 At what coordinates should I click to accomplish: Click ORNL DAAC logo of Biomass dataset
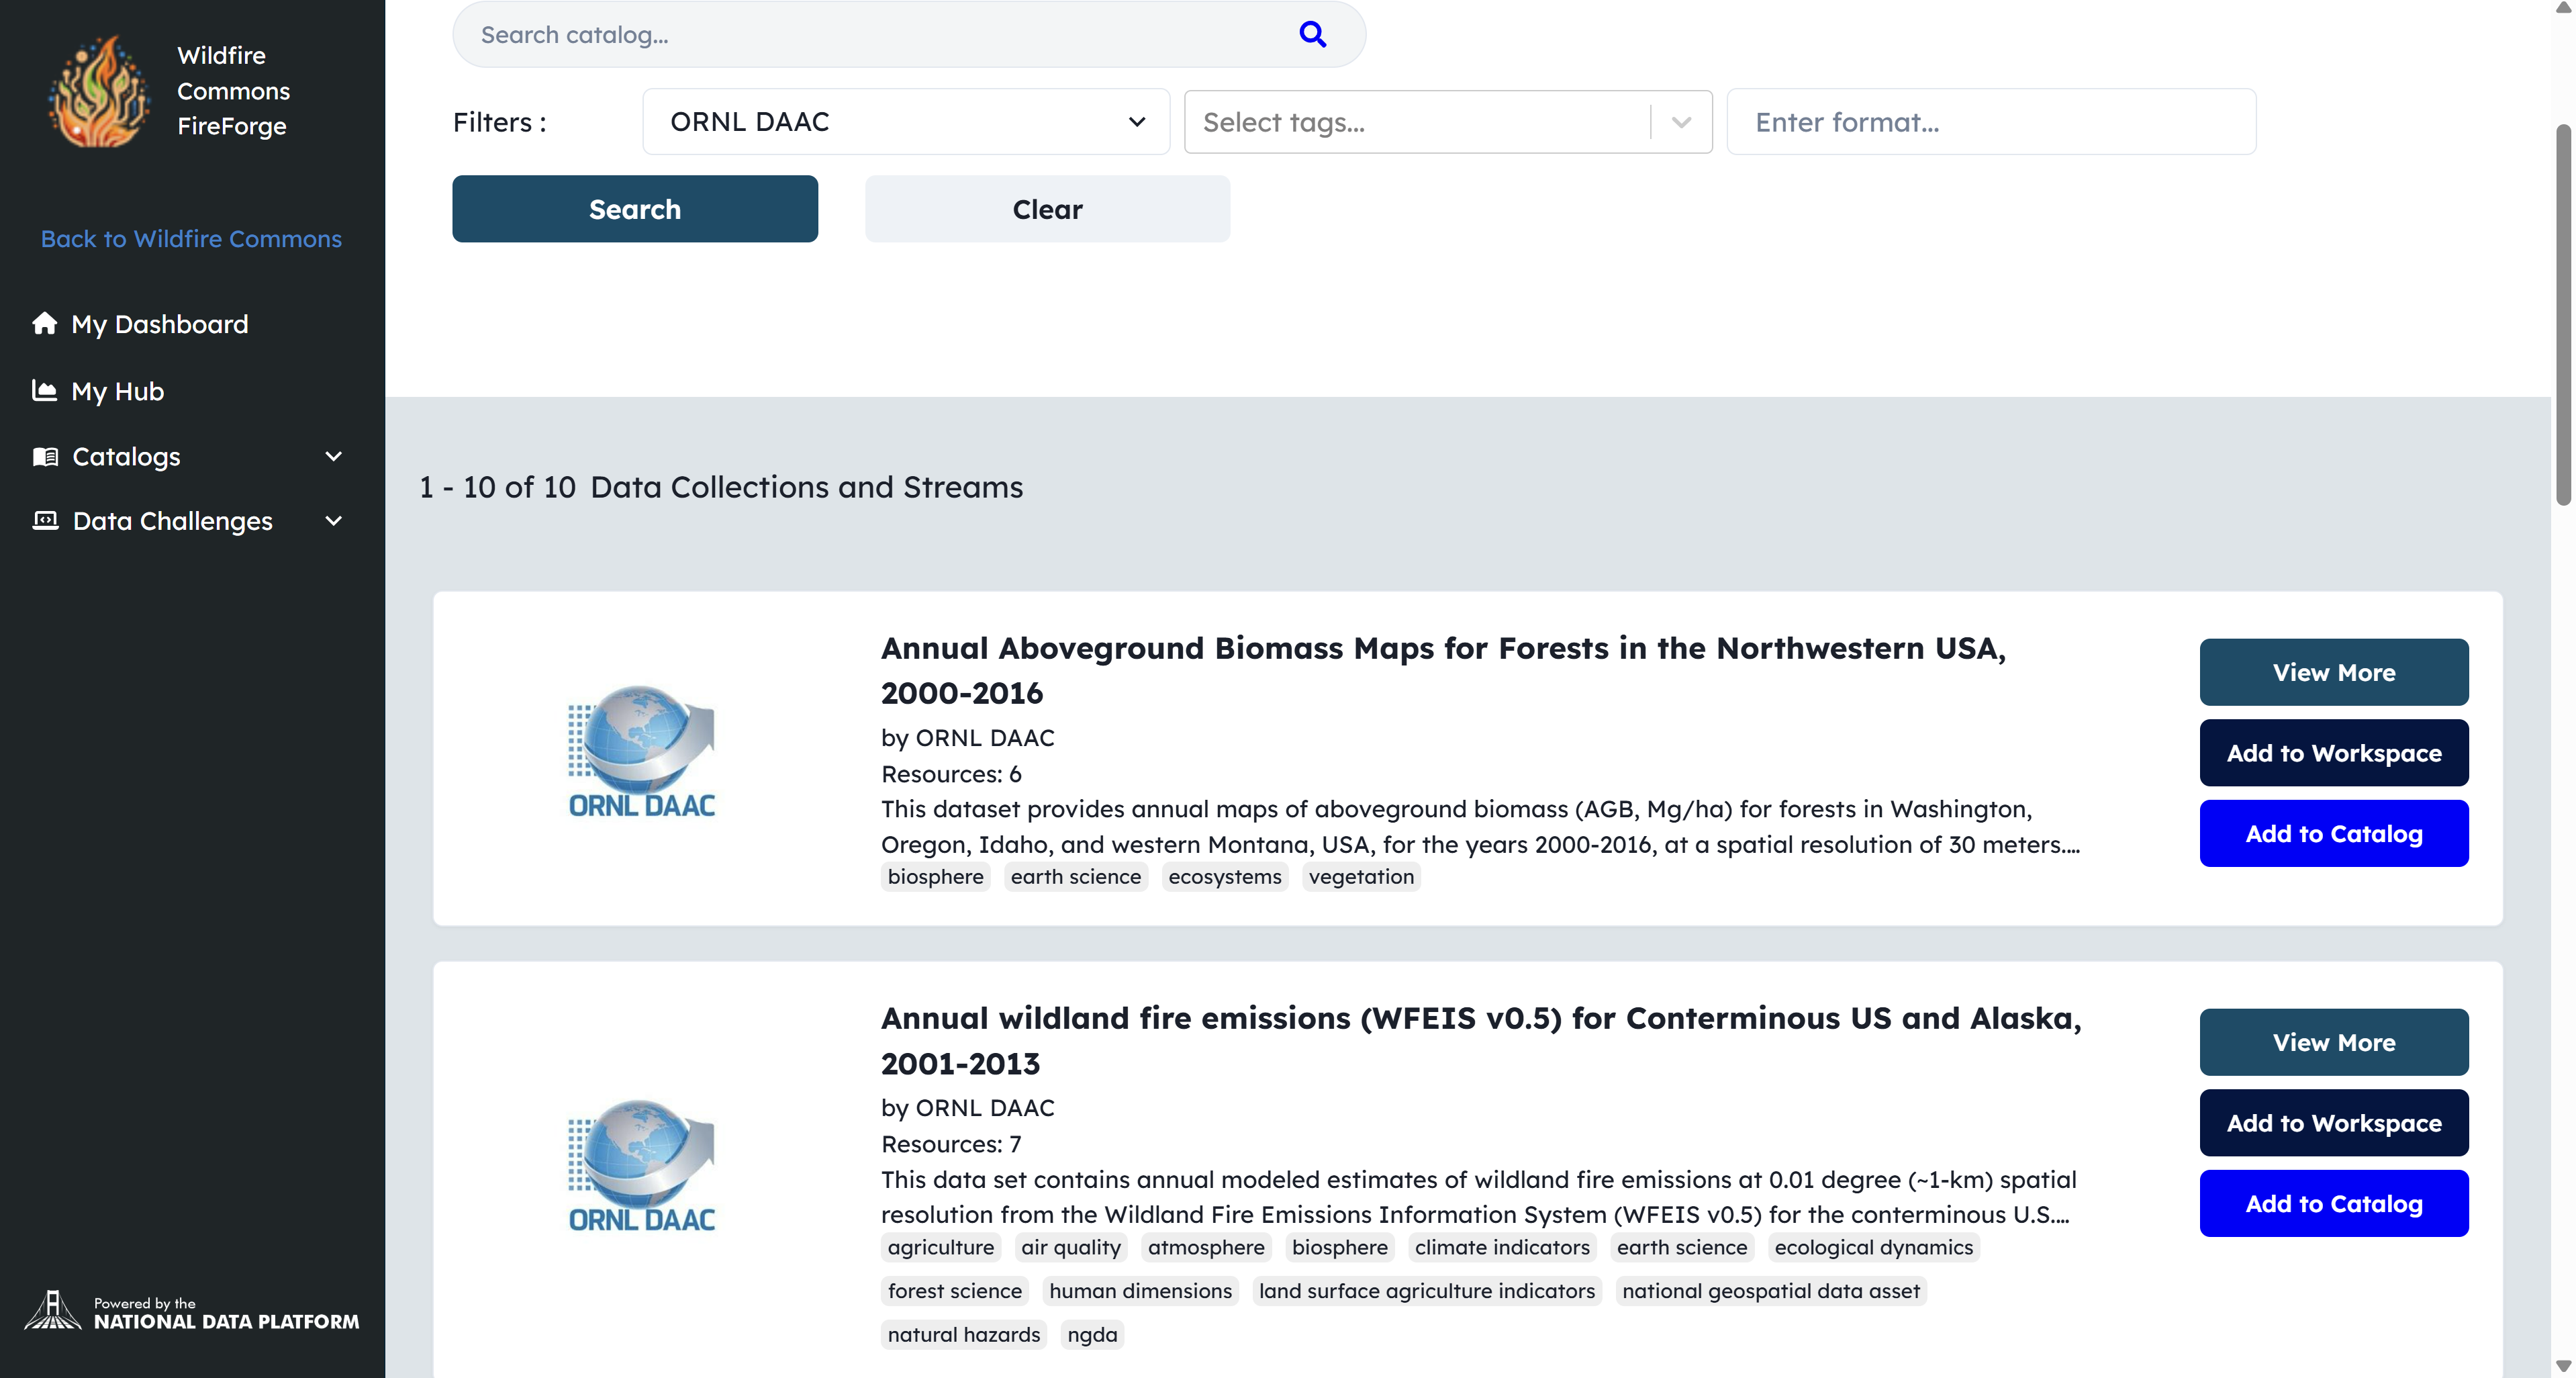tap(641, 752)
